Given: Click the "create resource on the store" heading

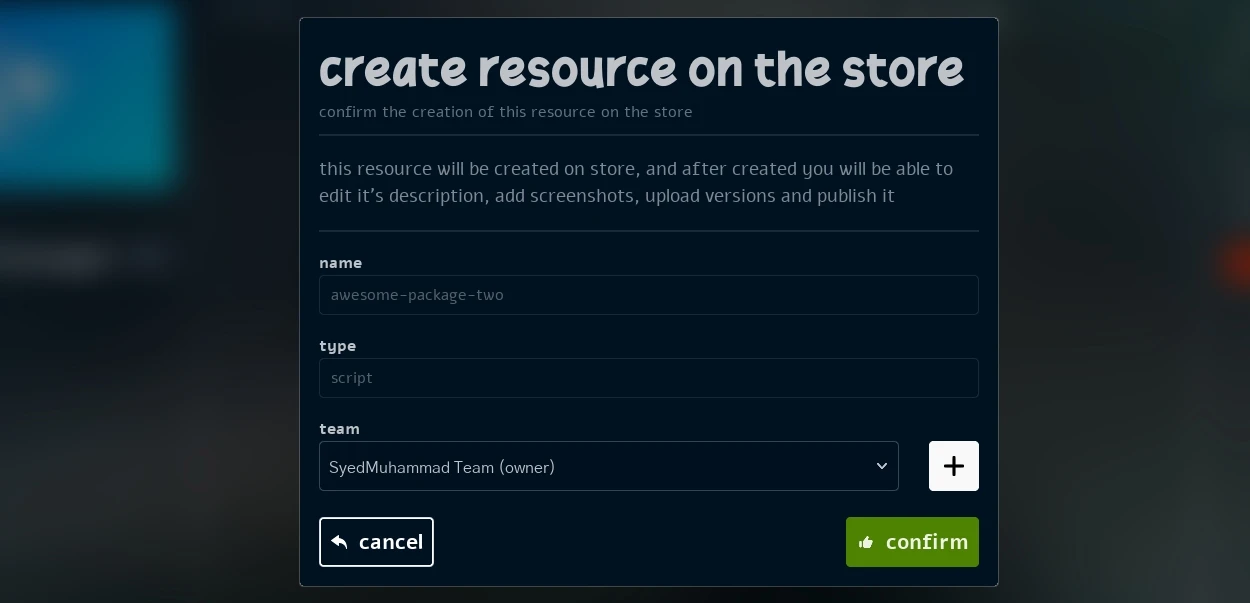Looking at the screenshot, I should (640, 69).
